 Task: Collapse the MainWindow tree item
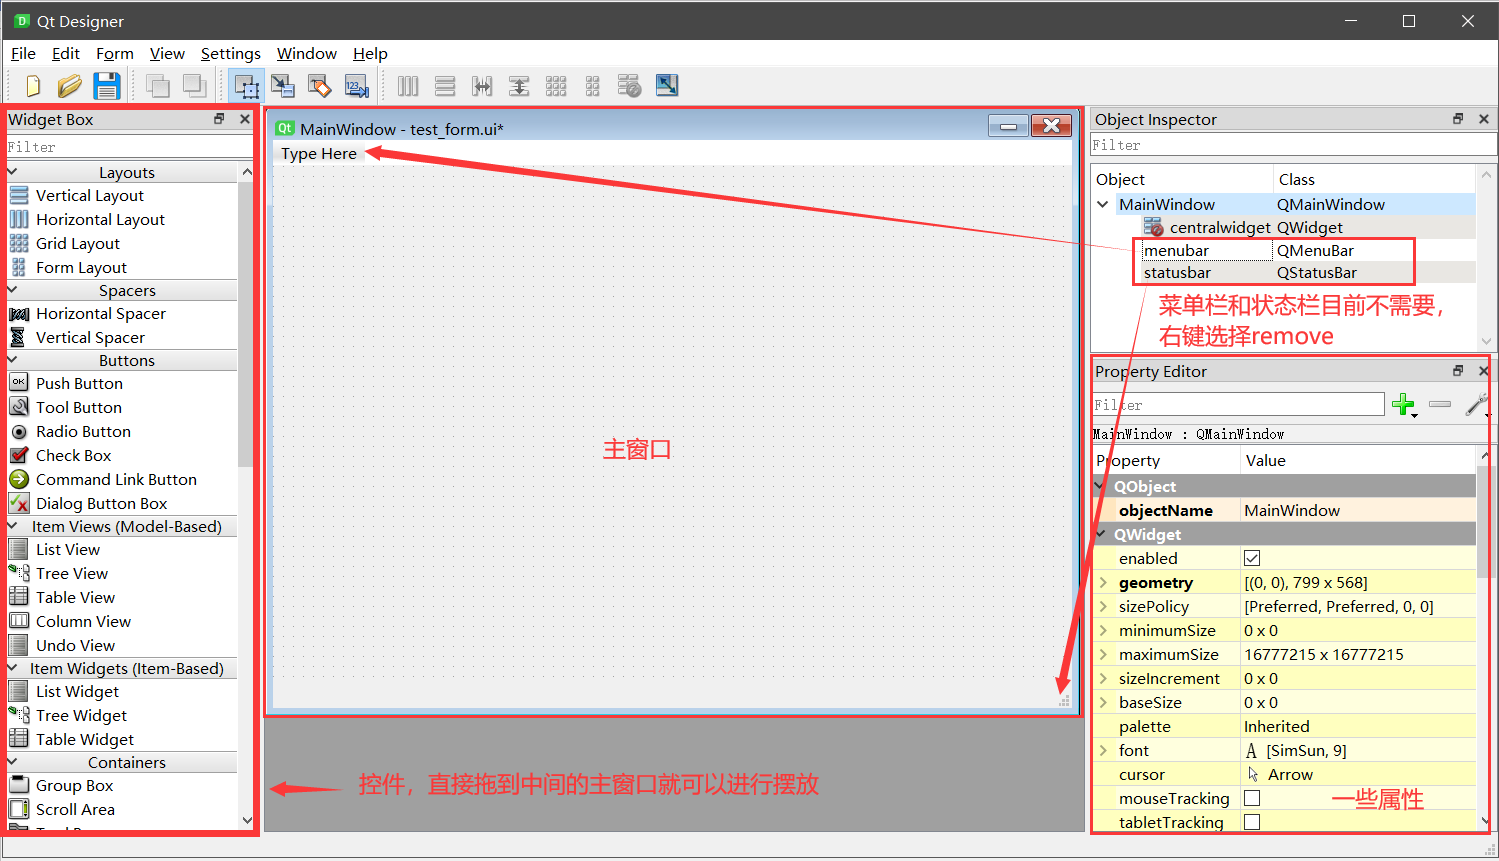pos(1102,204)
